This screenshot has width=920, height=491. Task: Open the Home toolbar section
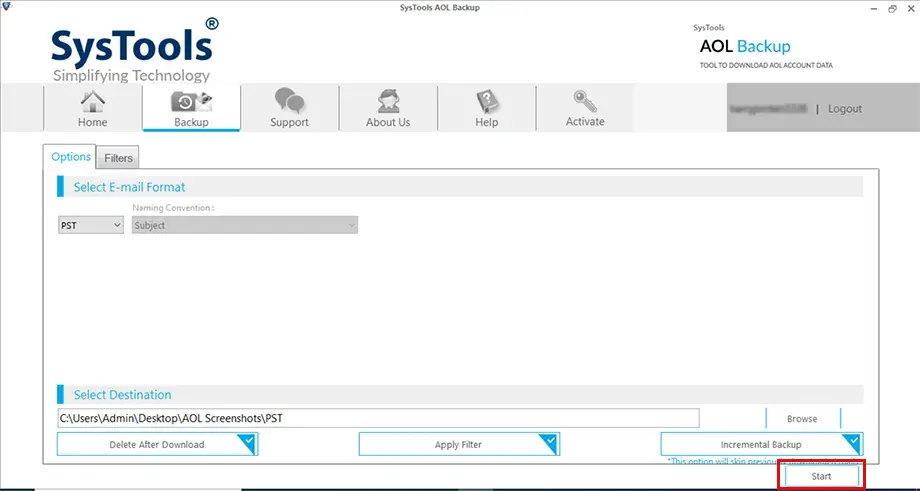(93, 109)
